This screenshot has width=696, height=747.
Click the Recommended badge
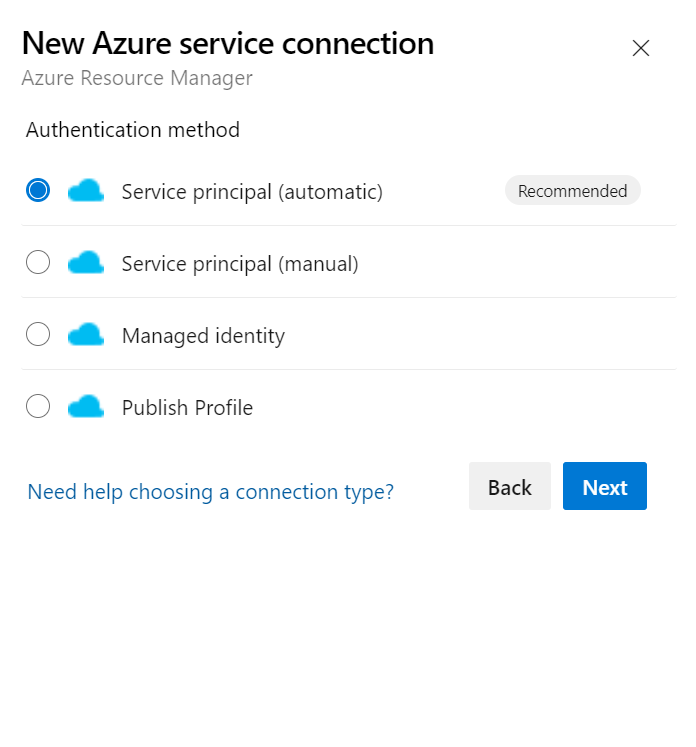[572, 191]
